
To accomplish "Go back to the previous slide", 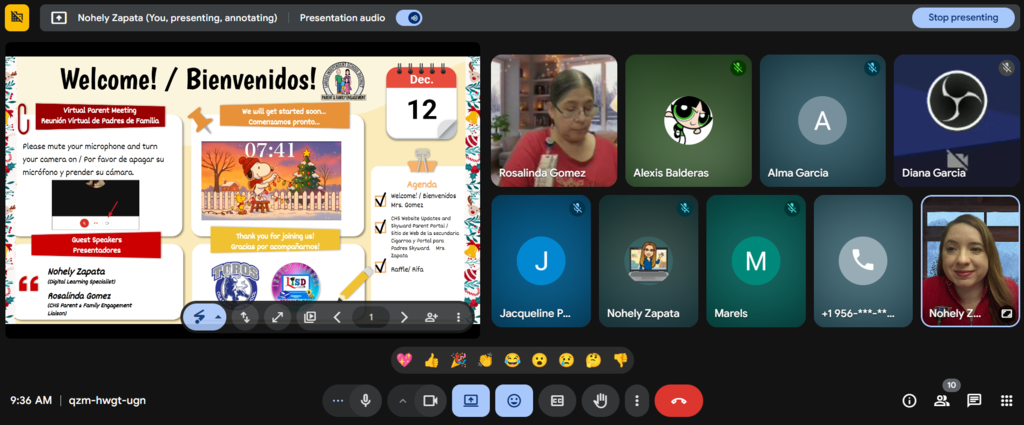I will coord(337,317).
